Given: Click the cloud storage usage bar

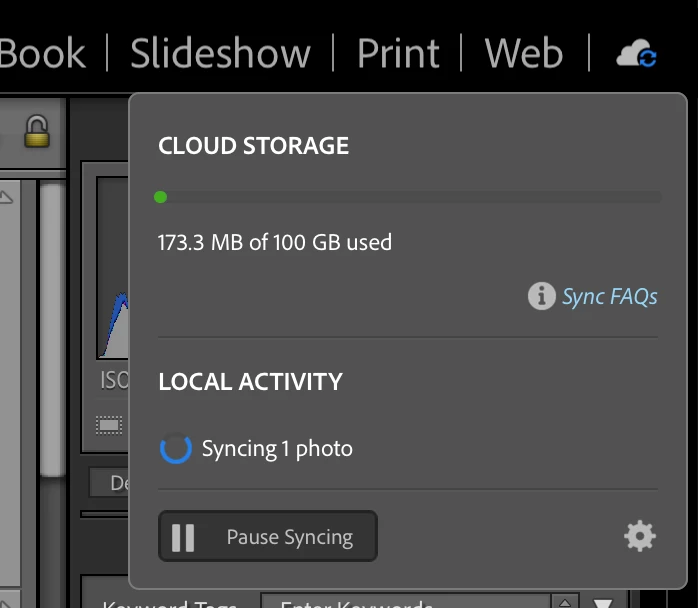Looking at the screenshot, I should pyautogui.click(x=408, y=197).
